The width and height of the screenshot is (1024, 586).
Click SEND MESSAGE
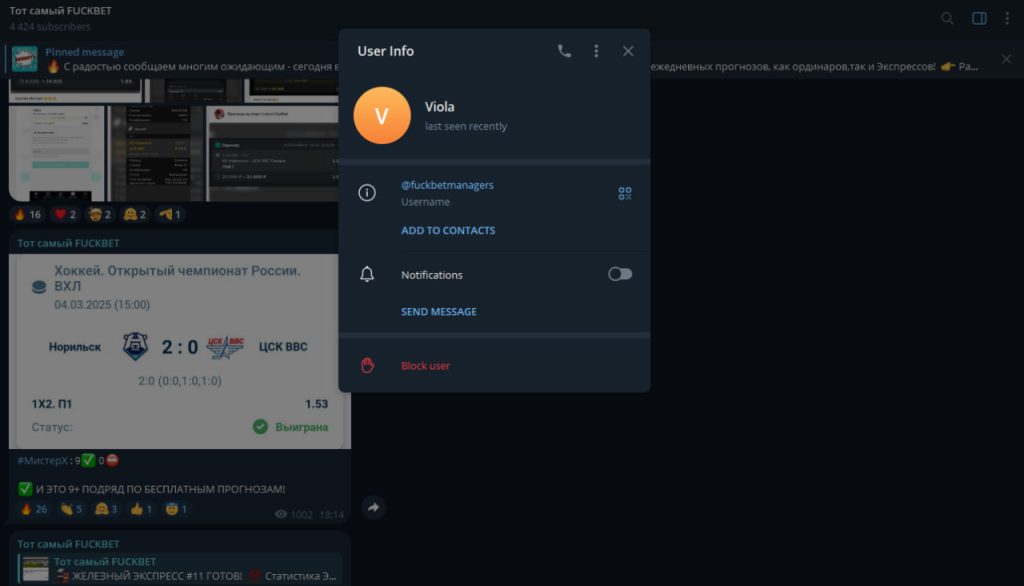[x=439, y=312]
